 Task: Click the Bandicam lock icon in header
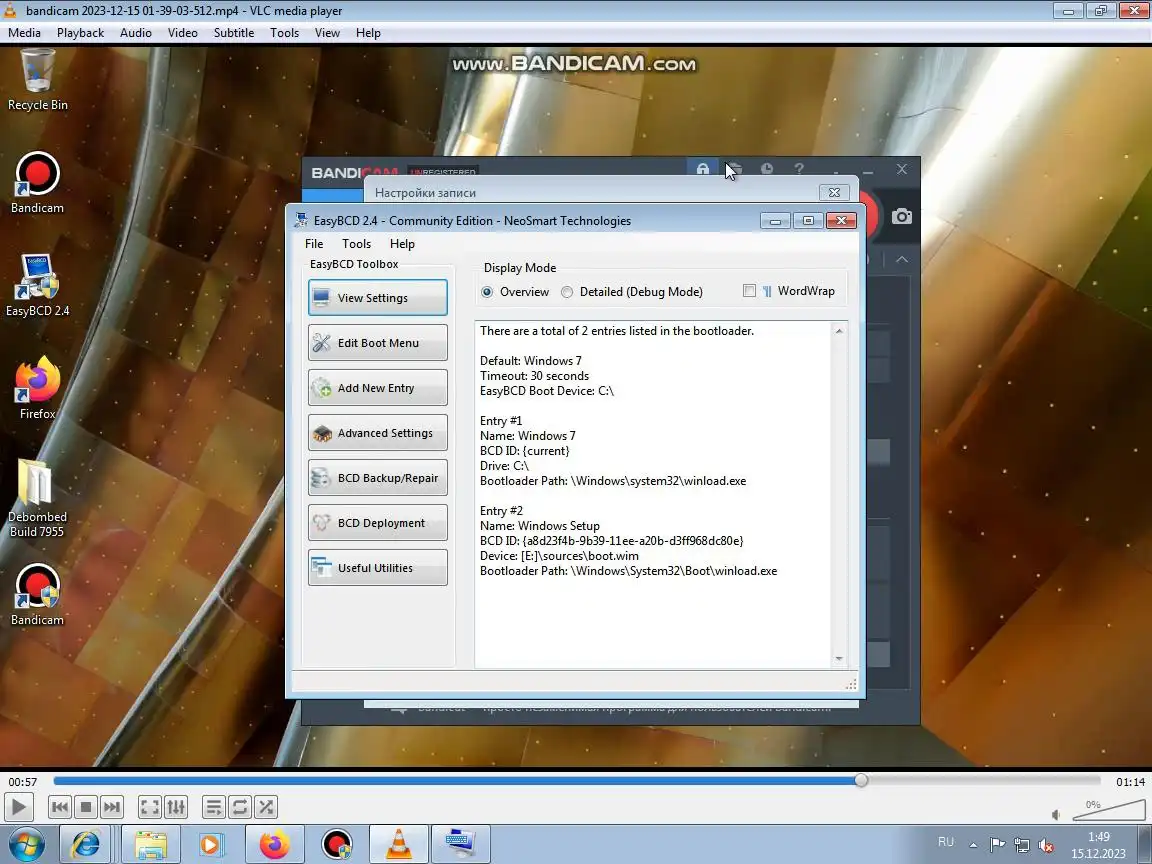(x=703, y=169)
